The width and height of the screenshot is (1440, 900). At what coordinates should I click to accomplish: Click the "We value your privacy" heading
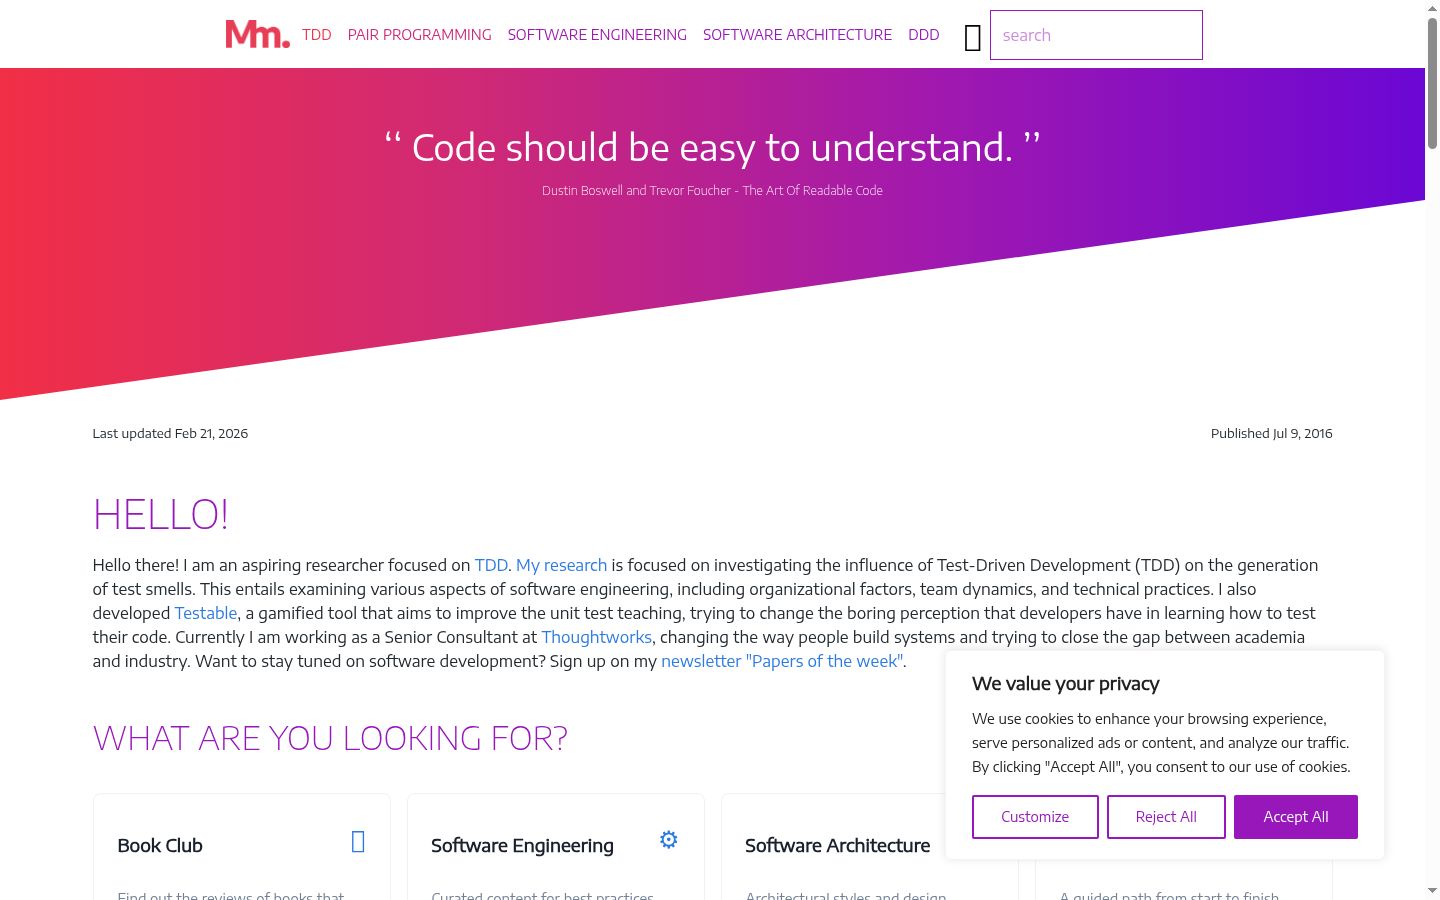(1066, 683)
